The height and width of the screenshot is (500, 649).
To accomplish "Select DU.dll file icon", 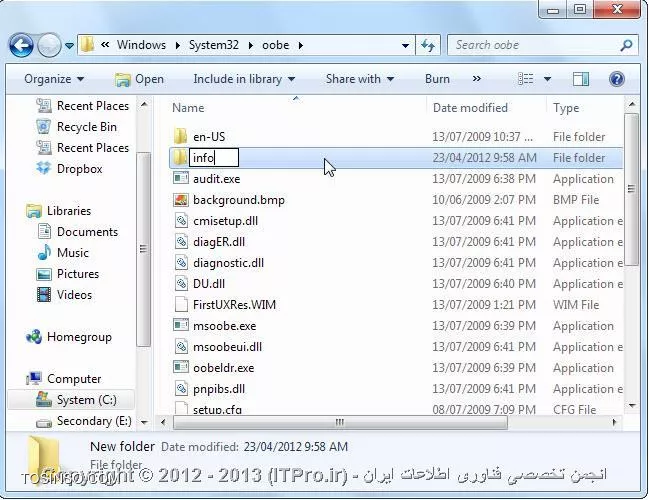I will click(180, 284).
